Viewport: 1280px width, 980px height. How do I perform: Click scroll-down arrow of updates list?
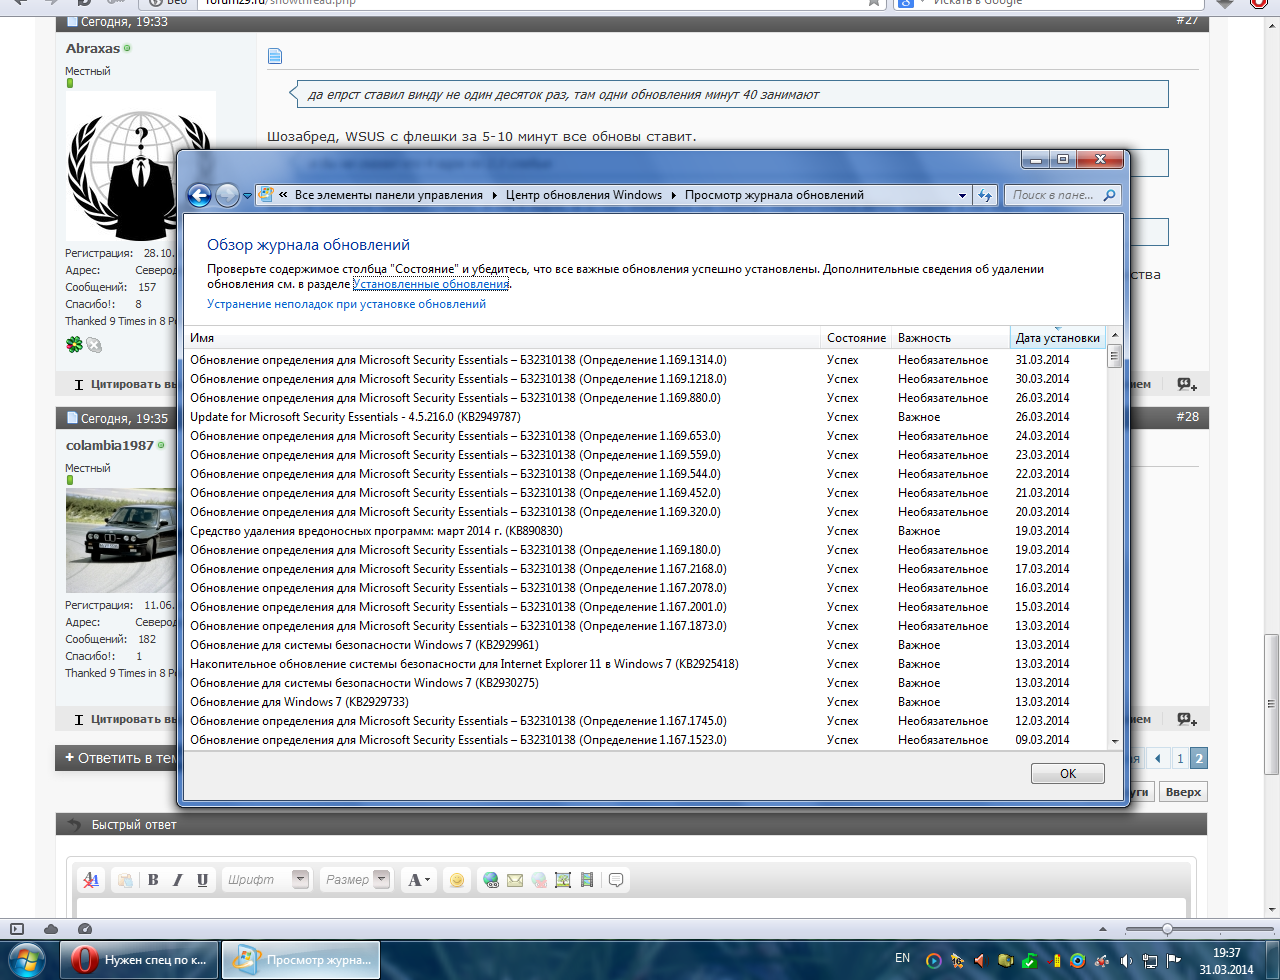tap(1115, 741)
